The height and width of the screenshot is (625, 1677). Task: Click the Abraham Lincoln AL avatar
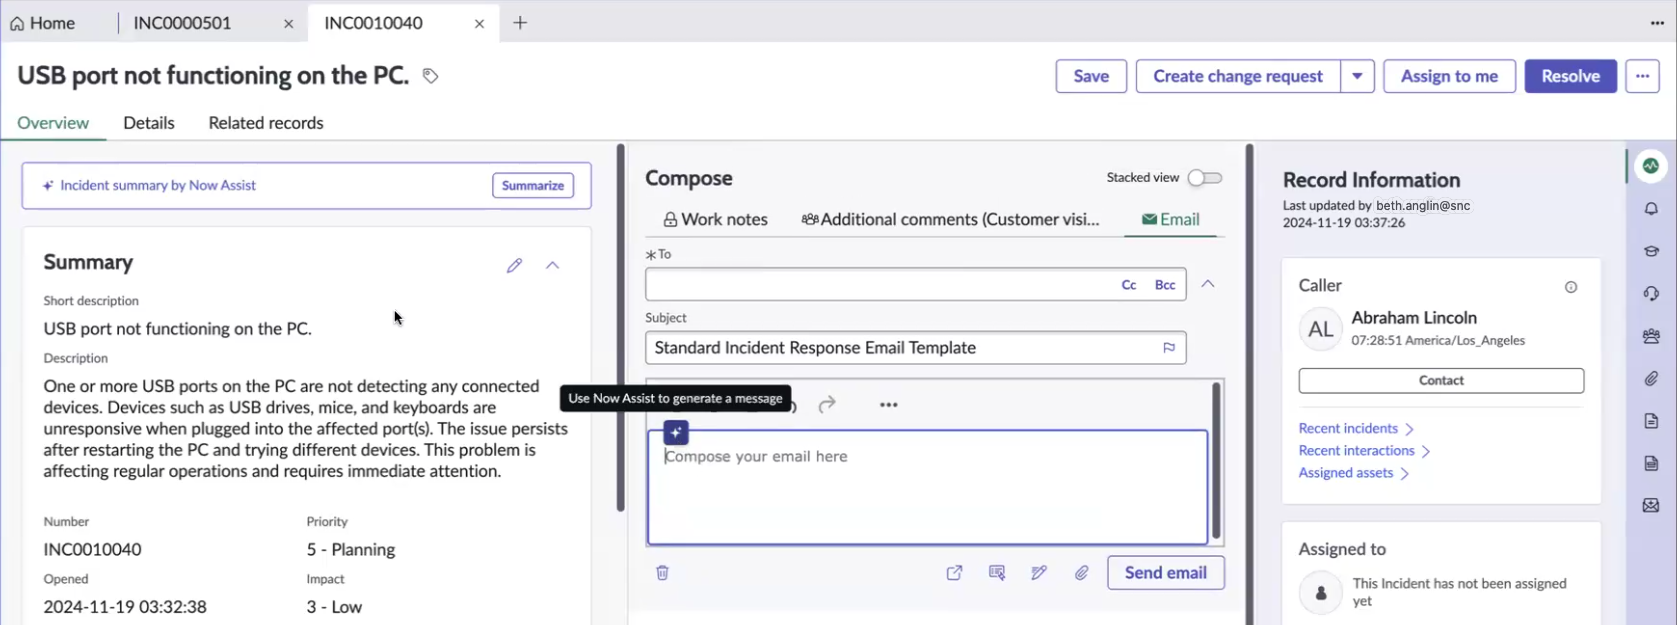tap(1320, 330)
